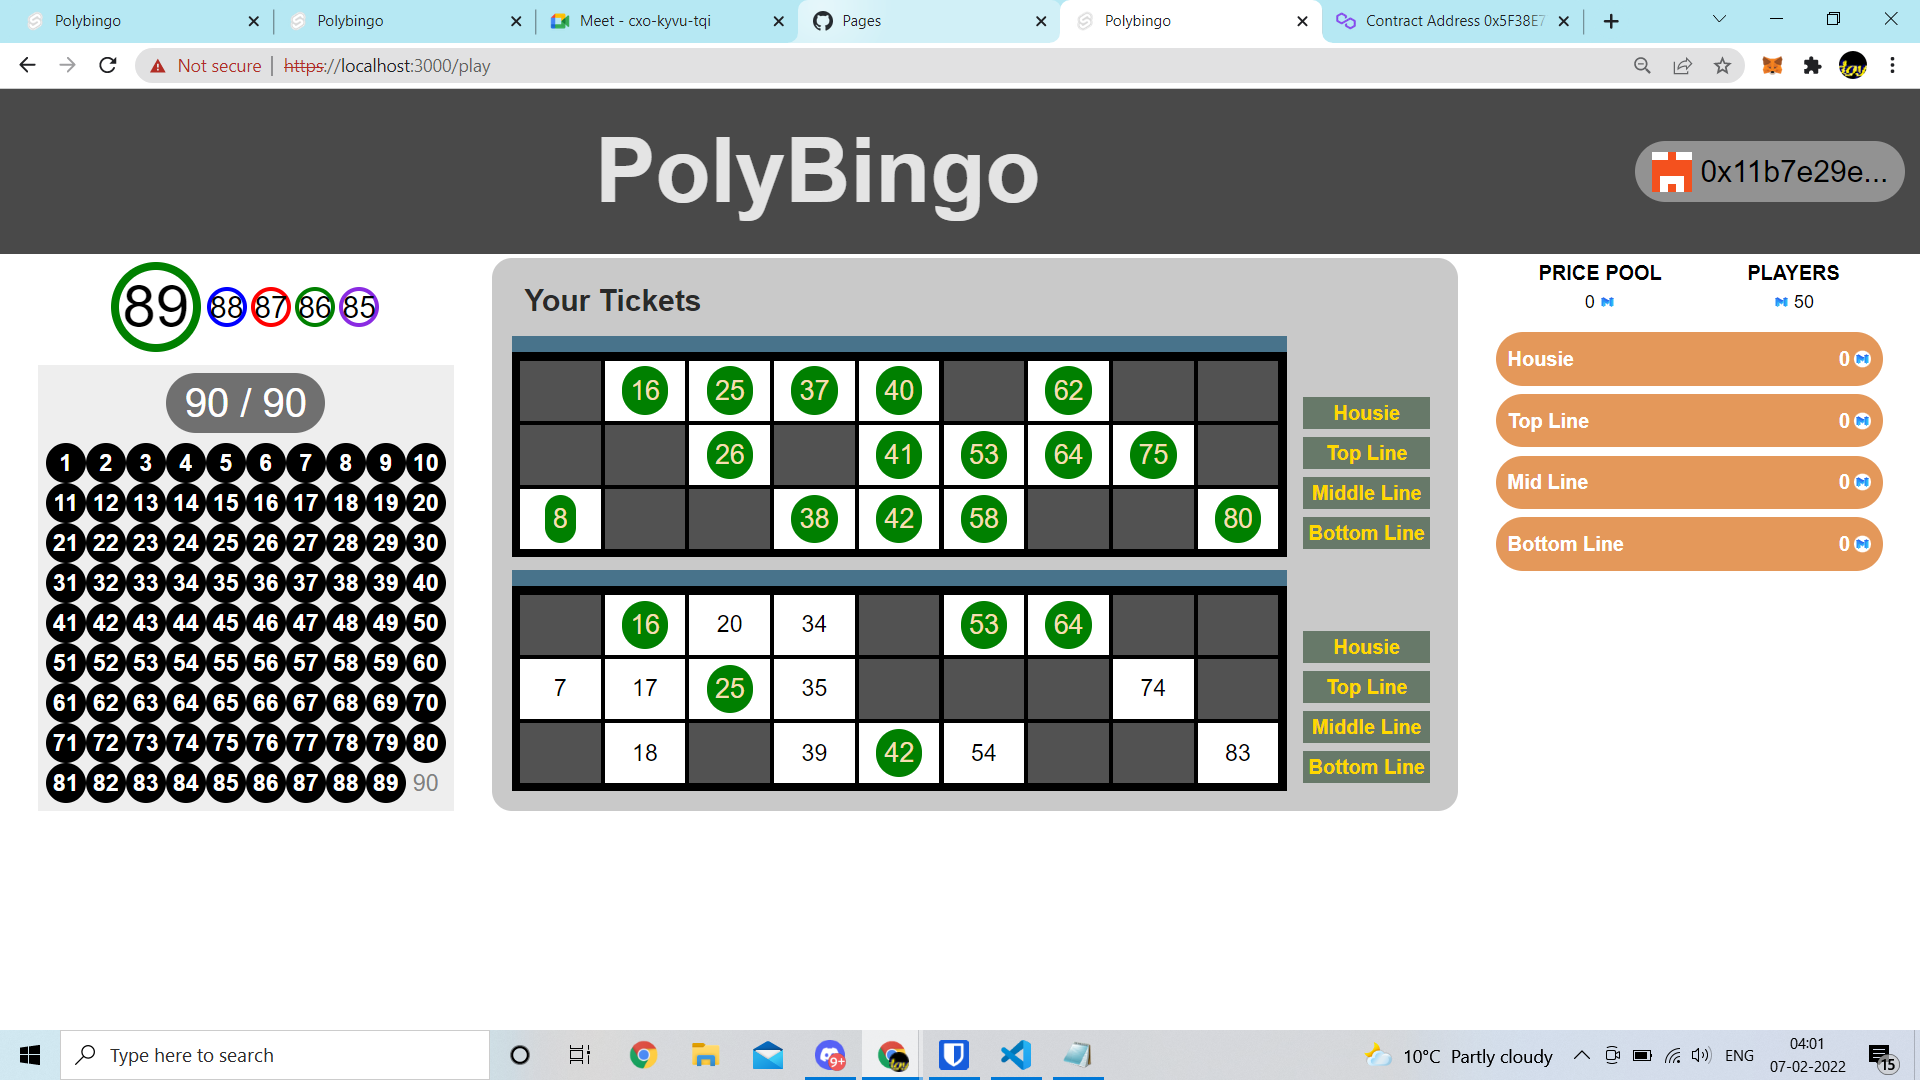Toggle marked 80 on first ticket
Viewport: 1920px width, 1080px height.
click(1238, 519)
